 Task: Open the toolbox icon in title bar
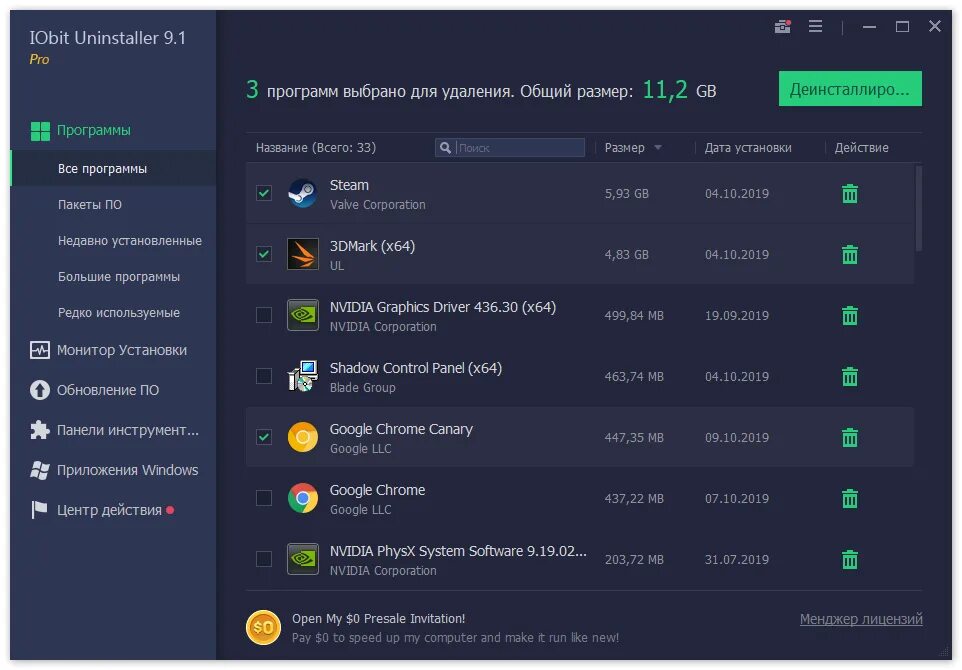(782, 26)
